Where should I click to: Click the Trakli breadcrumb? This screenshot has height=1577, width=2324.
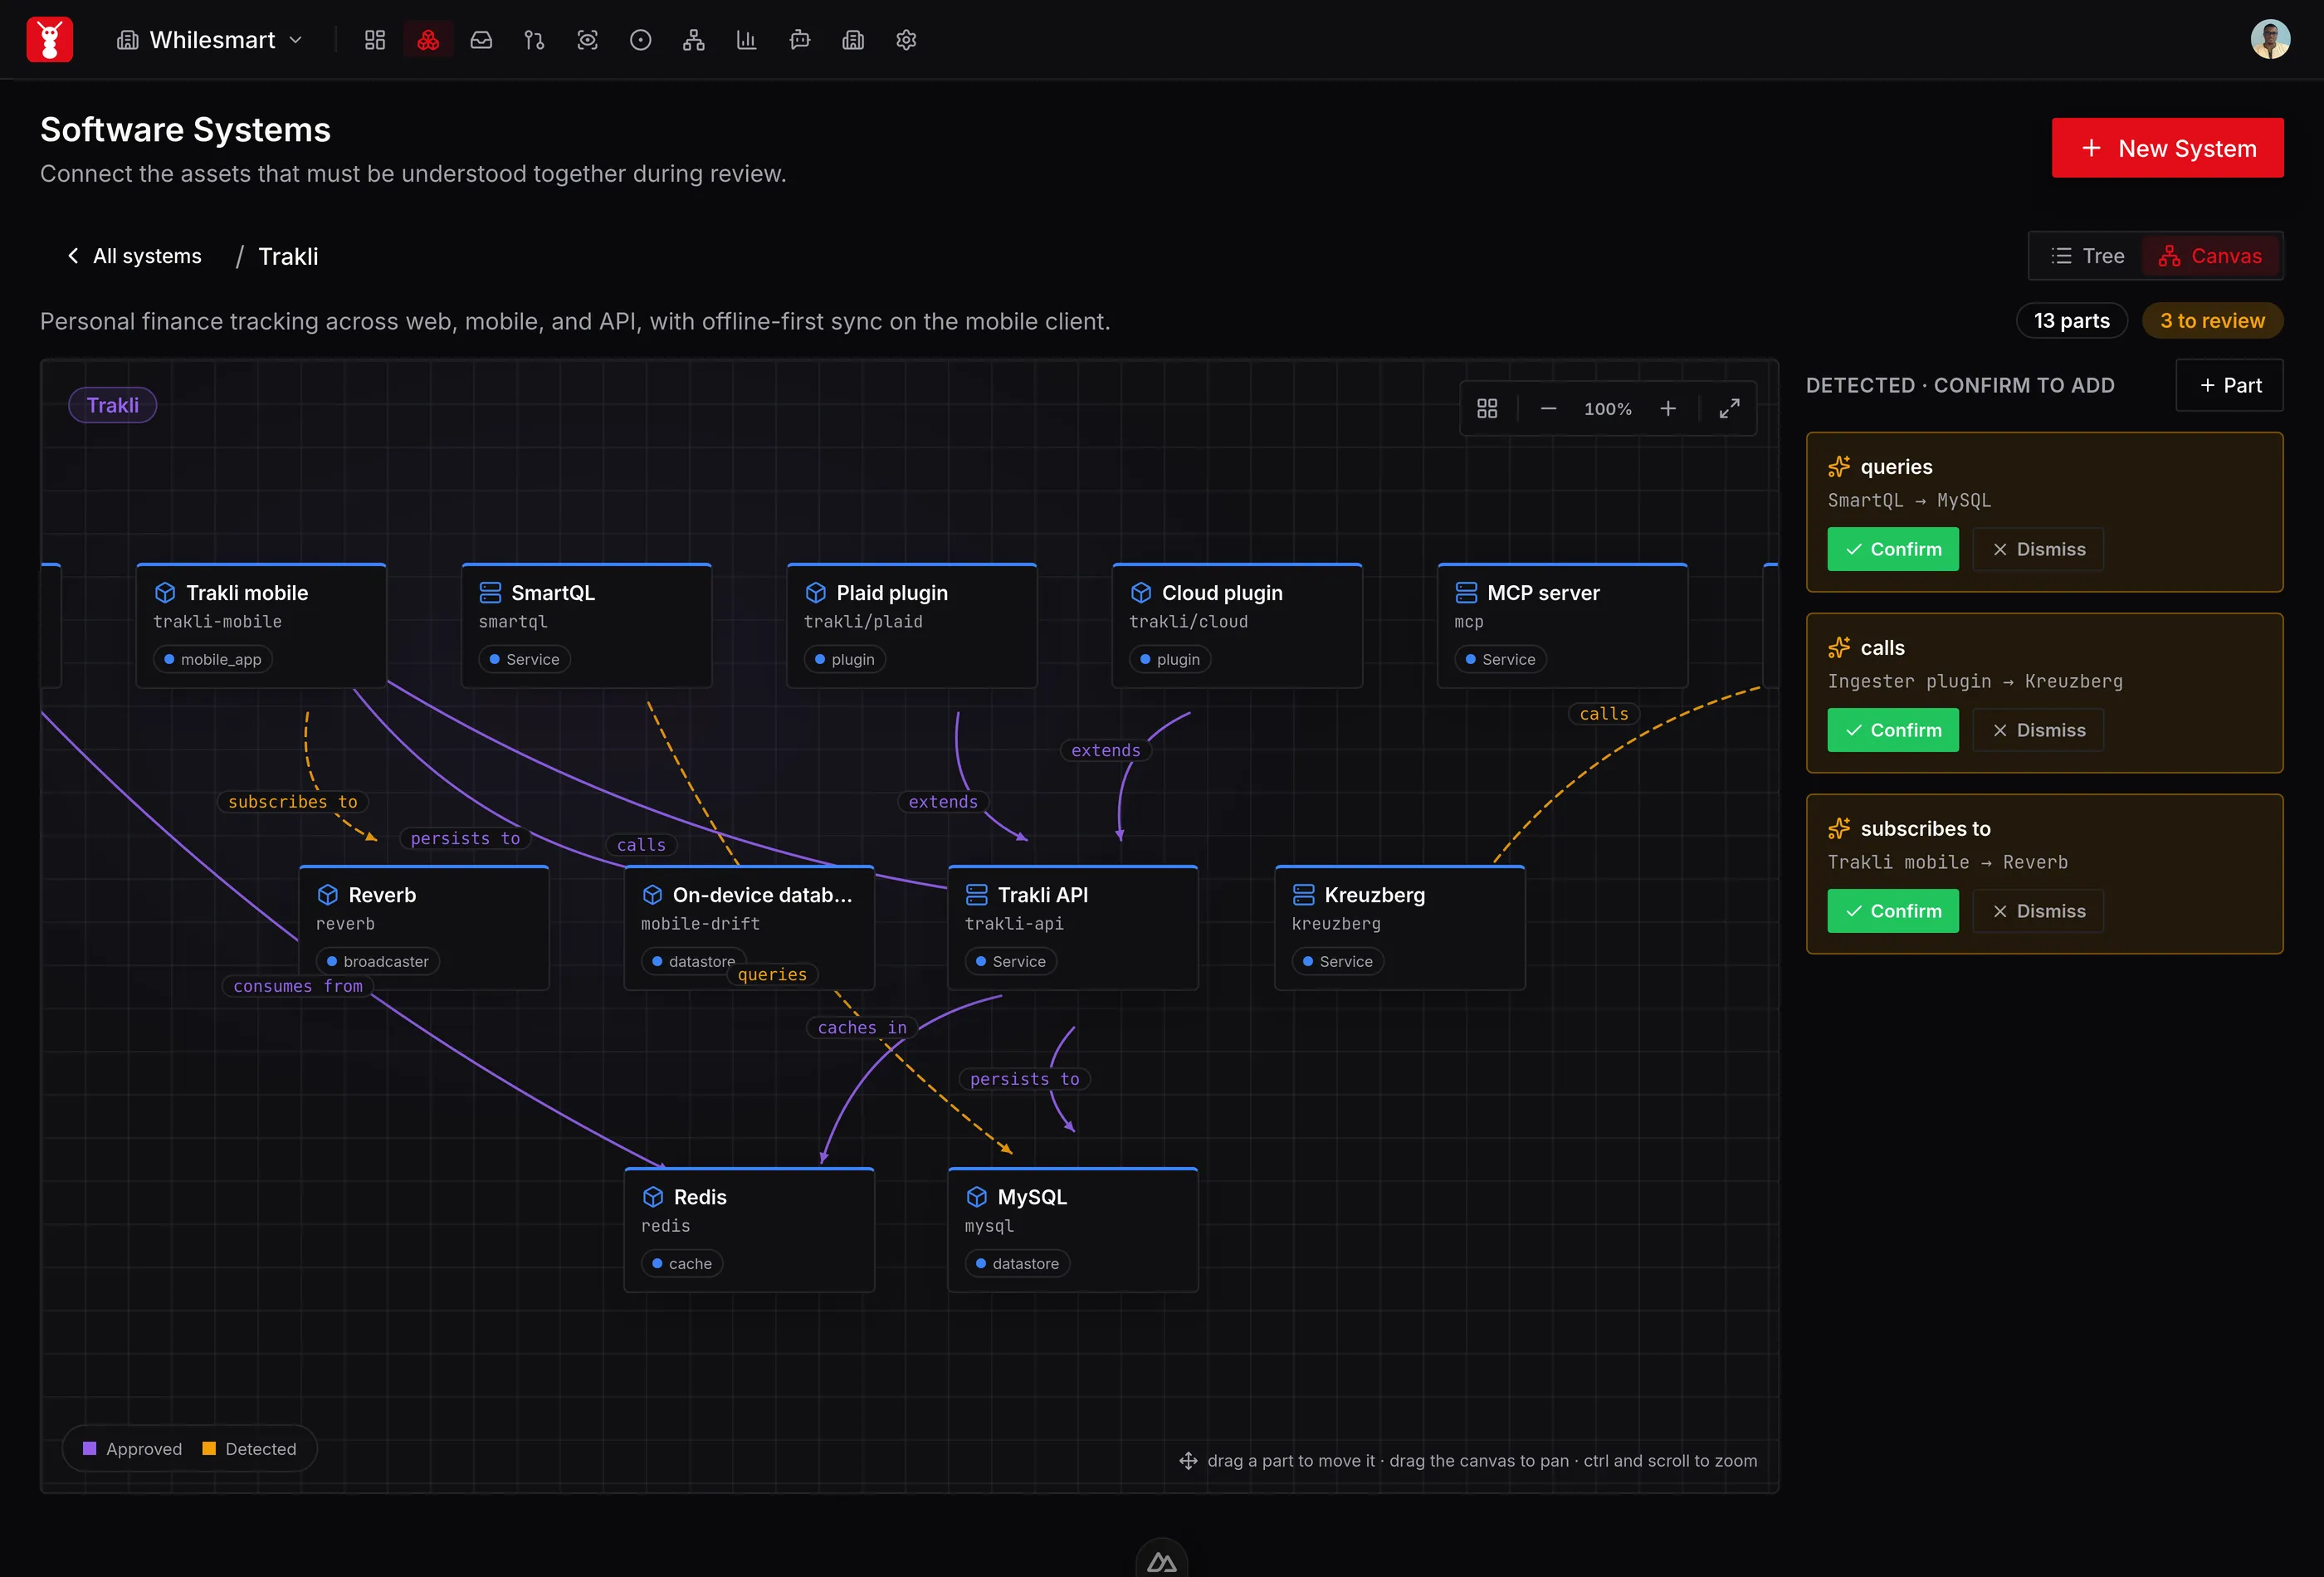pyautogui.click(x=288, y=257)
